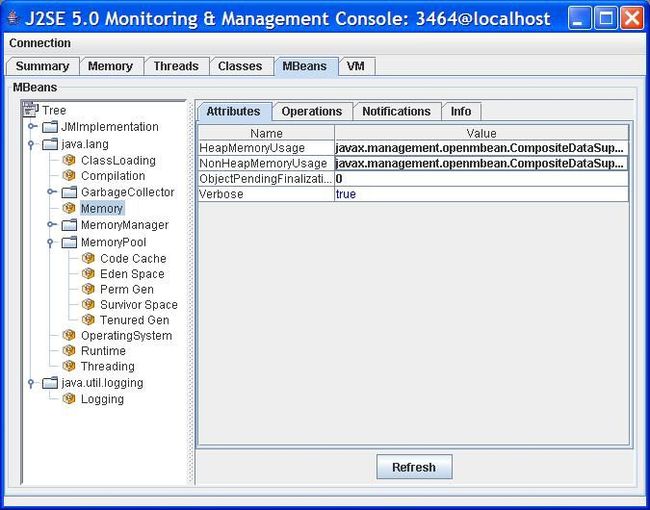
Task: Select the Perm Gen tree label
Action: 127,289
